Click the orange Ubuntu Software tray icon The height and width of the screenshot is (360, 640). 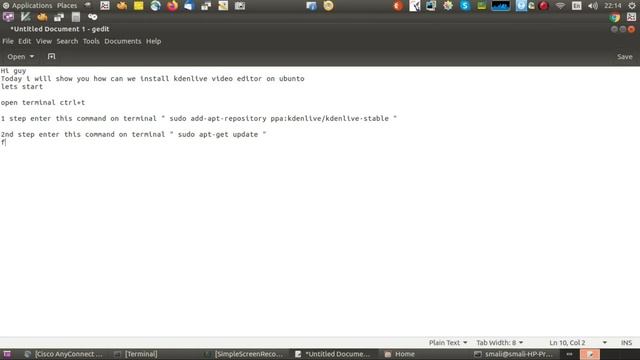click(398, 6)
